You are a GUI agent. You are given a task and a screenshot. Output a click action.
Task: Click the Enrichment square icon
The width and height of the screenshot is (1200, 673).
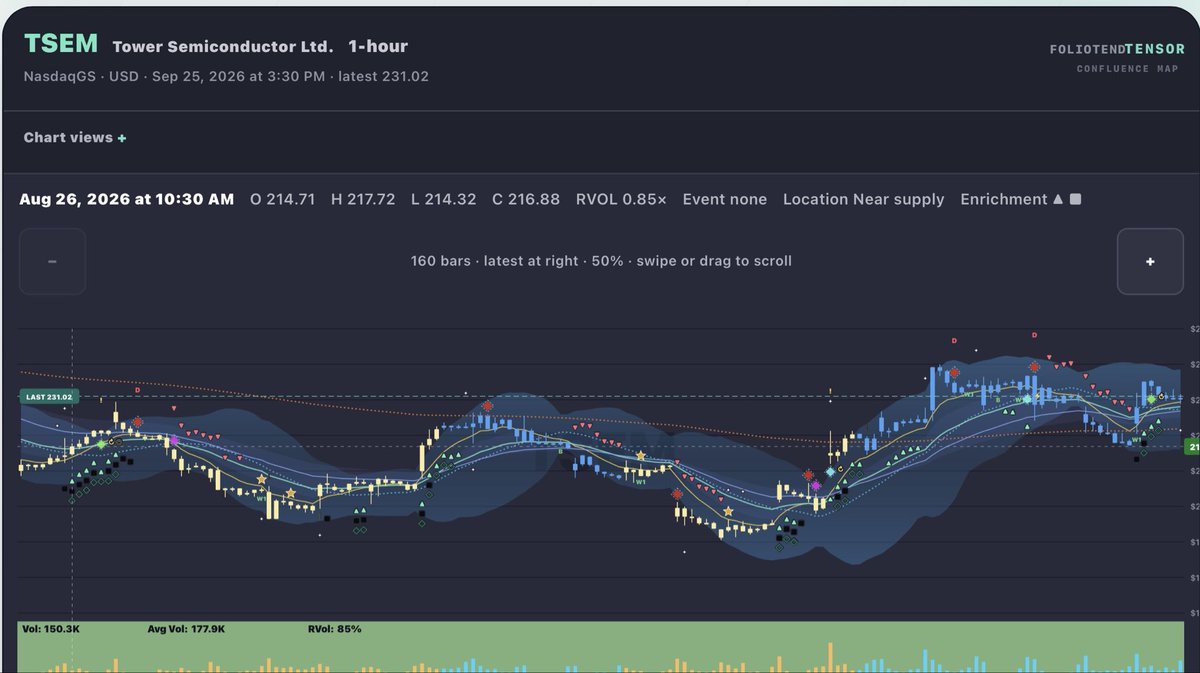(x=1076, y=199)
